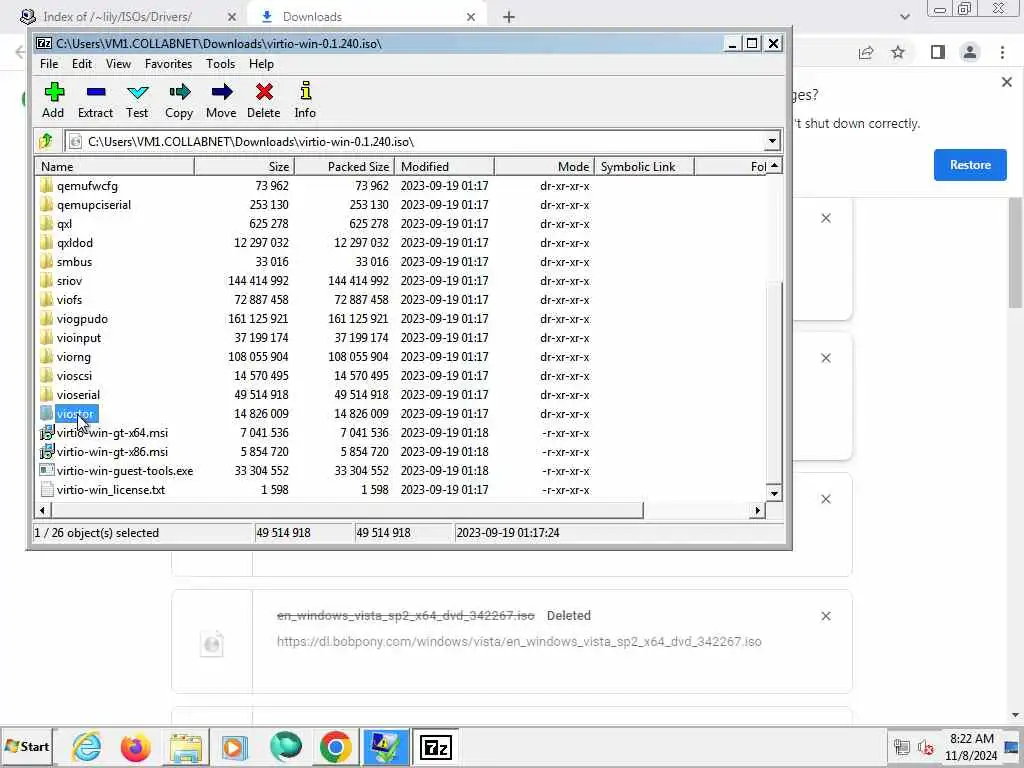Open the Chrome share icon
Screen dimensions: 1024x768
click(866, 52)
